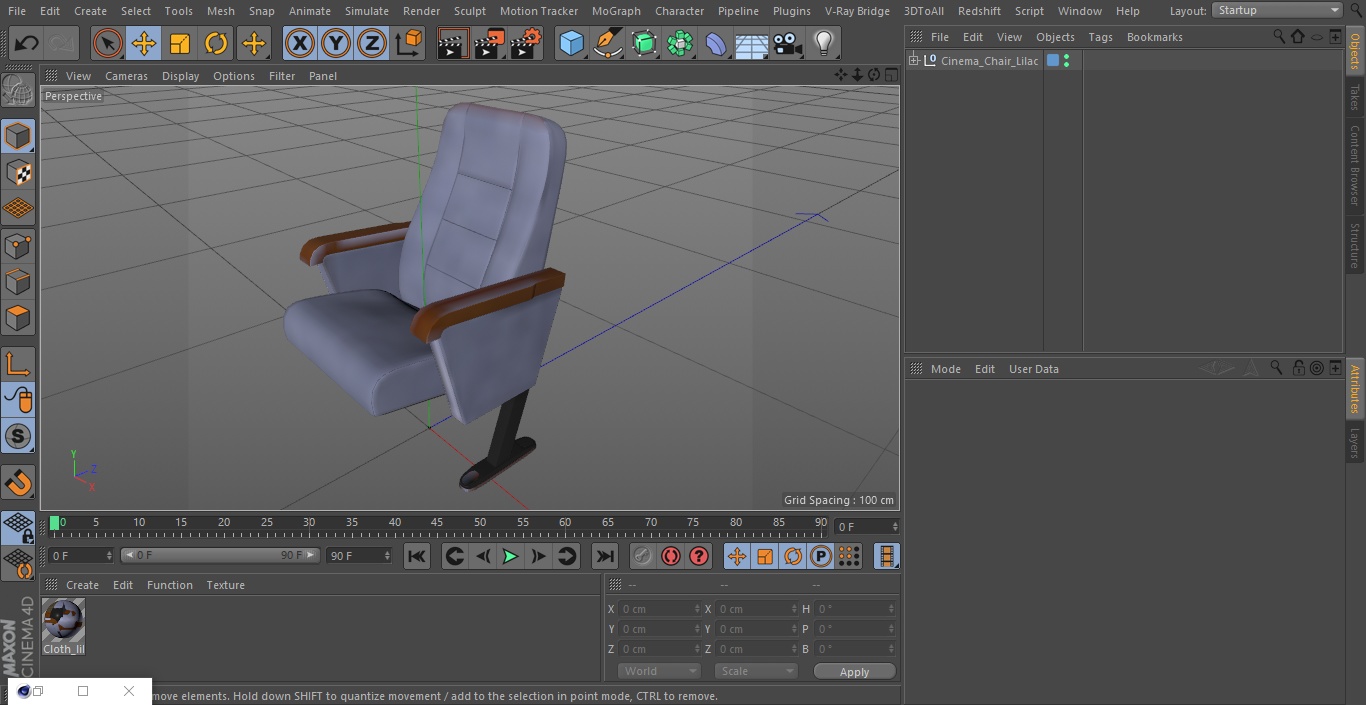The width and height of the screenshot is (1366, 705).
Task: Enable Texture mode checkerboard icon
Action: (x=18, y=172)
